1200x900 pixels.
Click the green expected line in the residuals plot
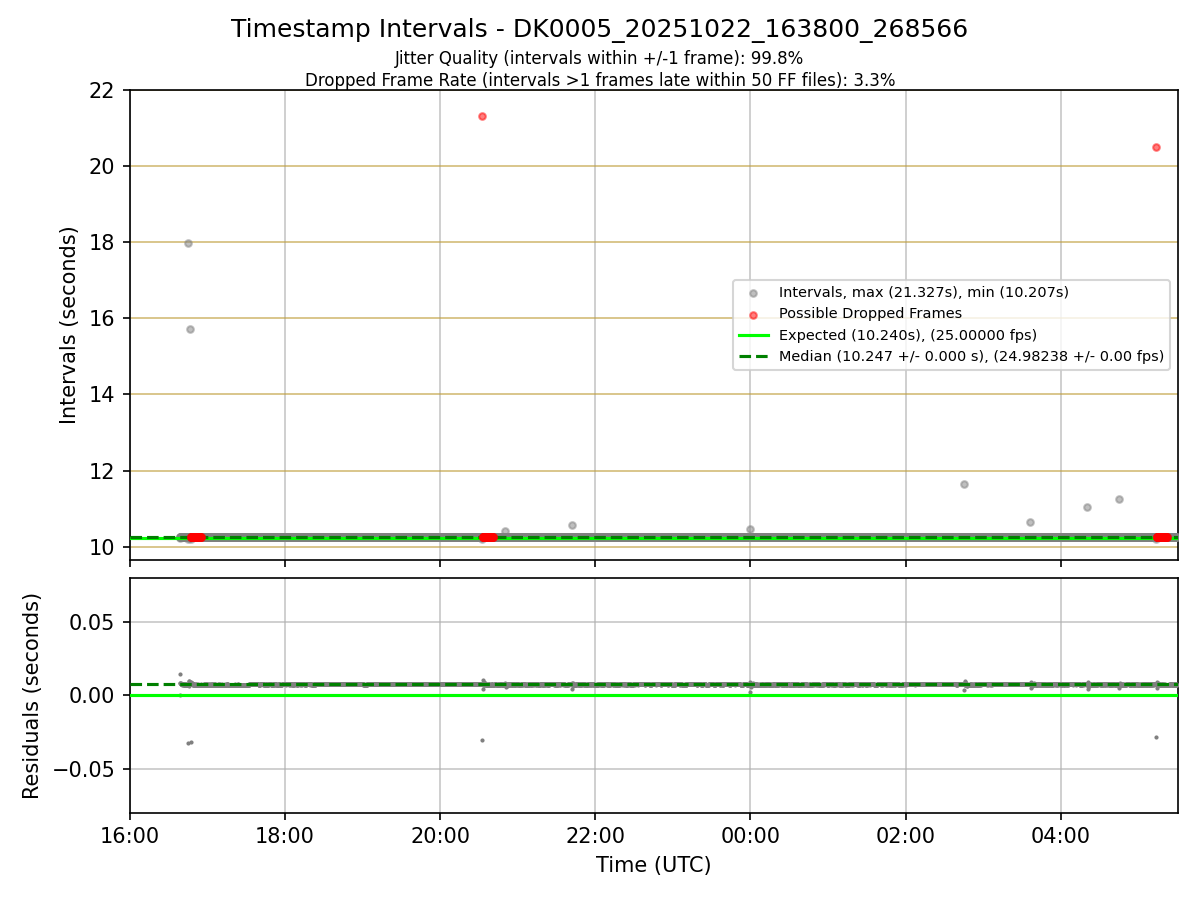[x=653, y=695]
